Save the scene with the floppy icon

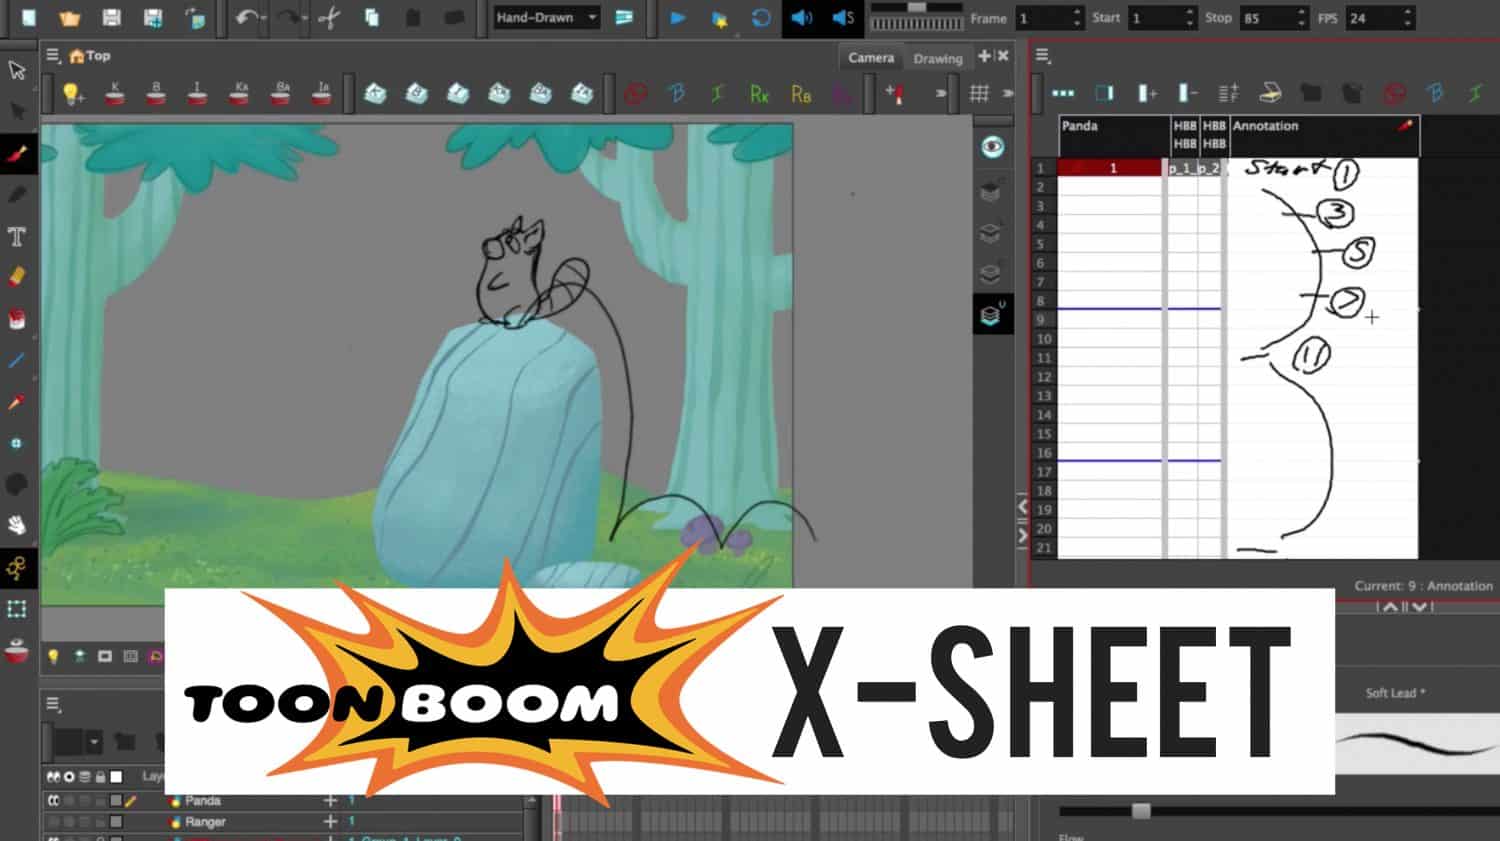click(111, 17)
